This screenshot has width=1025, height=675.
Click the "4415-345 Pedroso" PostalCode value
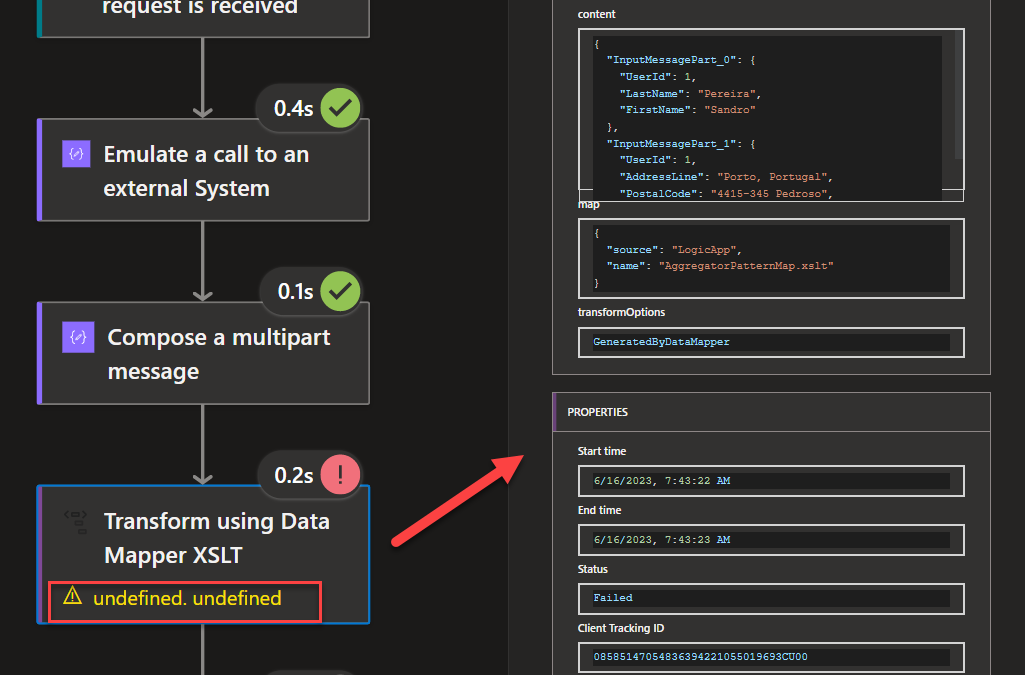pos(769,194)
